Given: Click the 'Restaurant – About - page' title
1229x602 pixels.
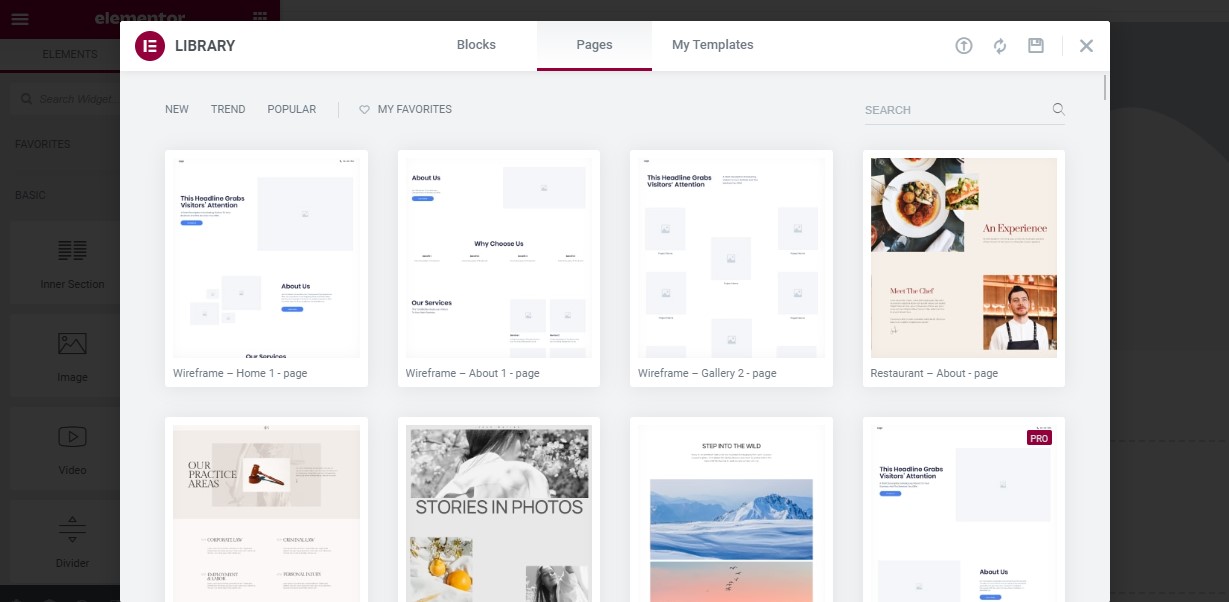Looking at the screenshot, I should [935, 373].
